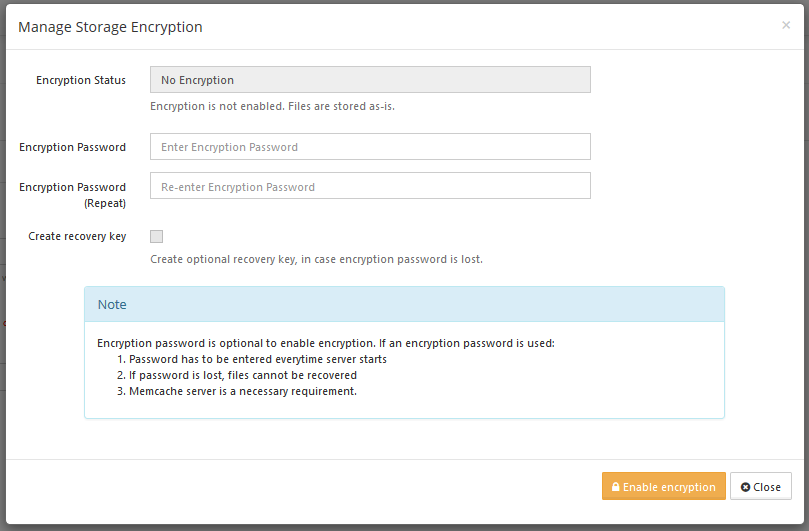
Task: Click the No Encryption status field
Action: pos(370,79)
